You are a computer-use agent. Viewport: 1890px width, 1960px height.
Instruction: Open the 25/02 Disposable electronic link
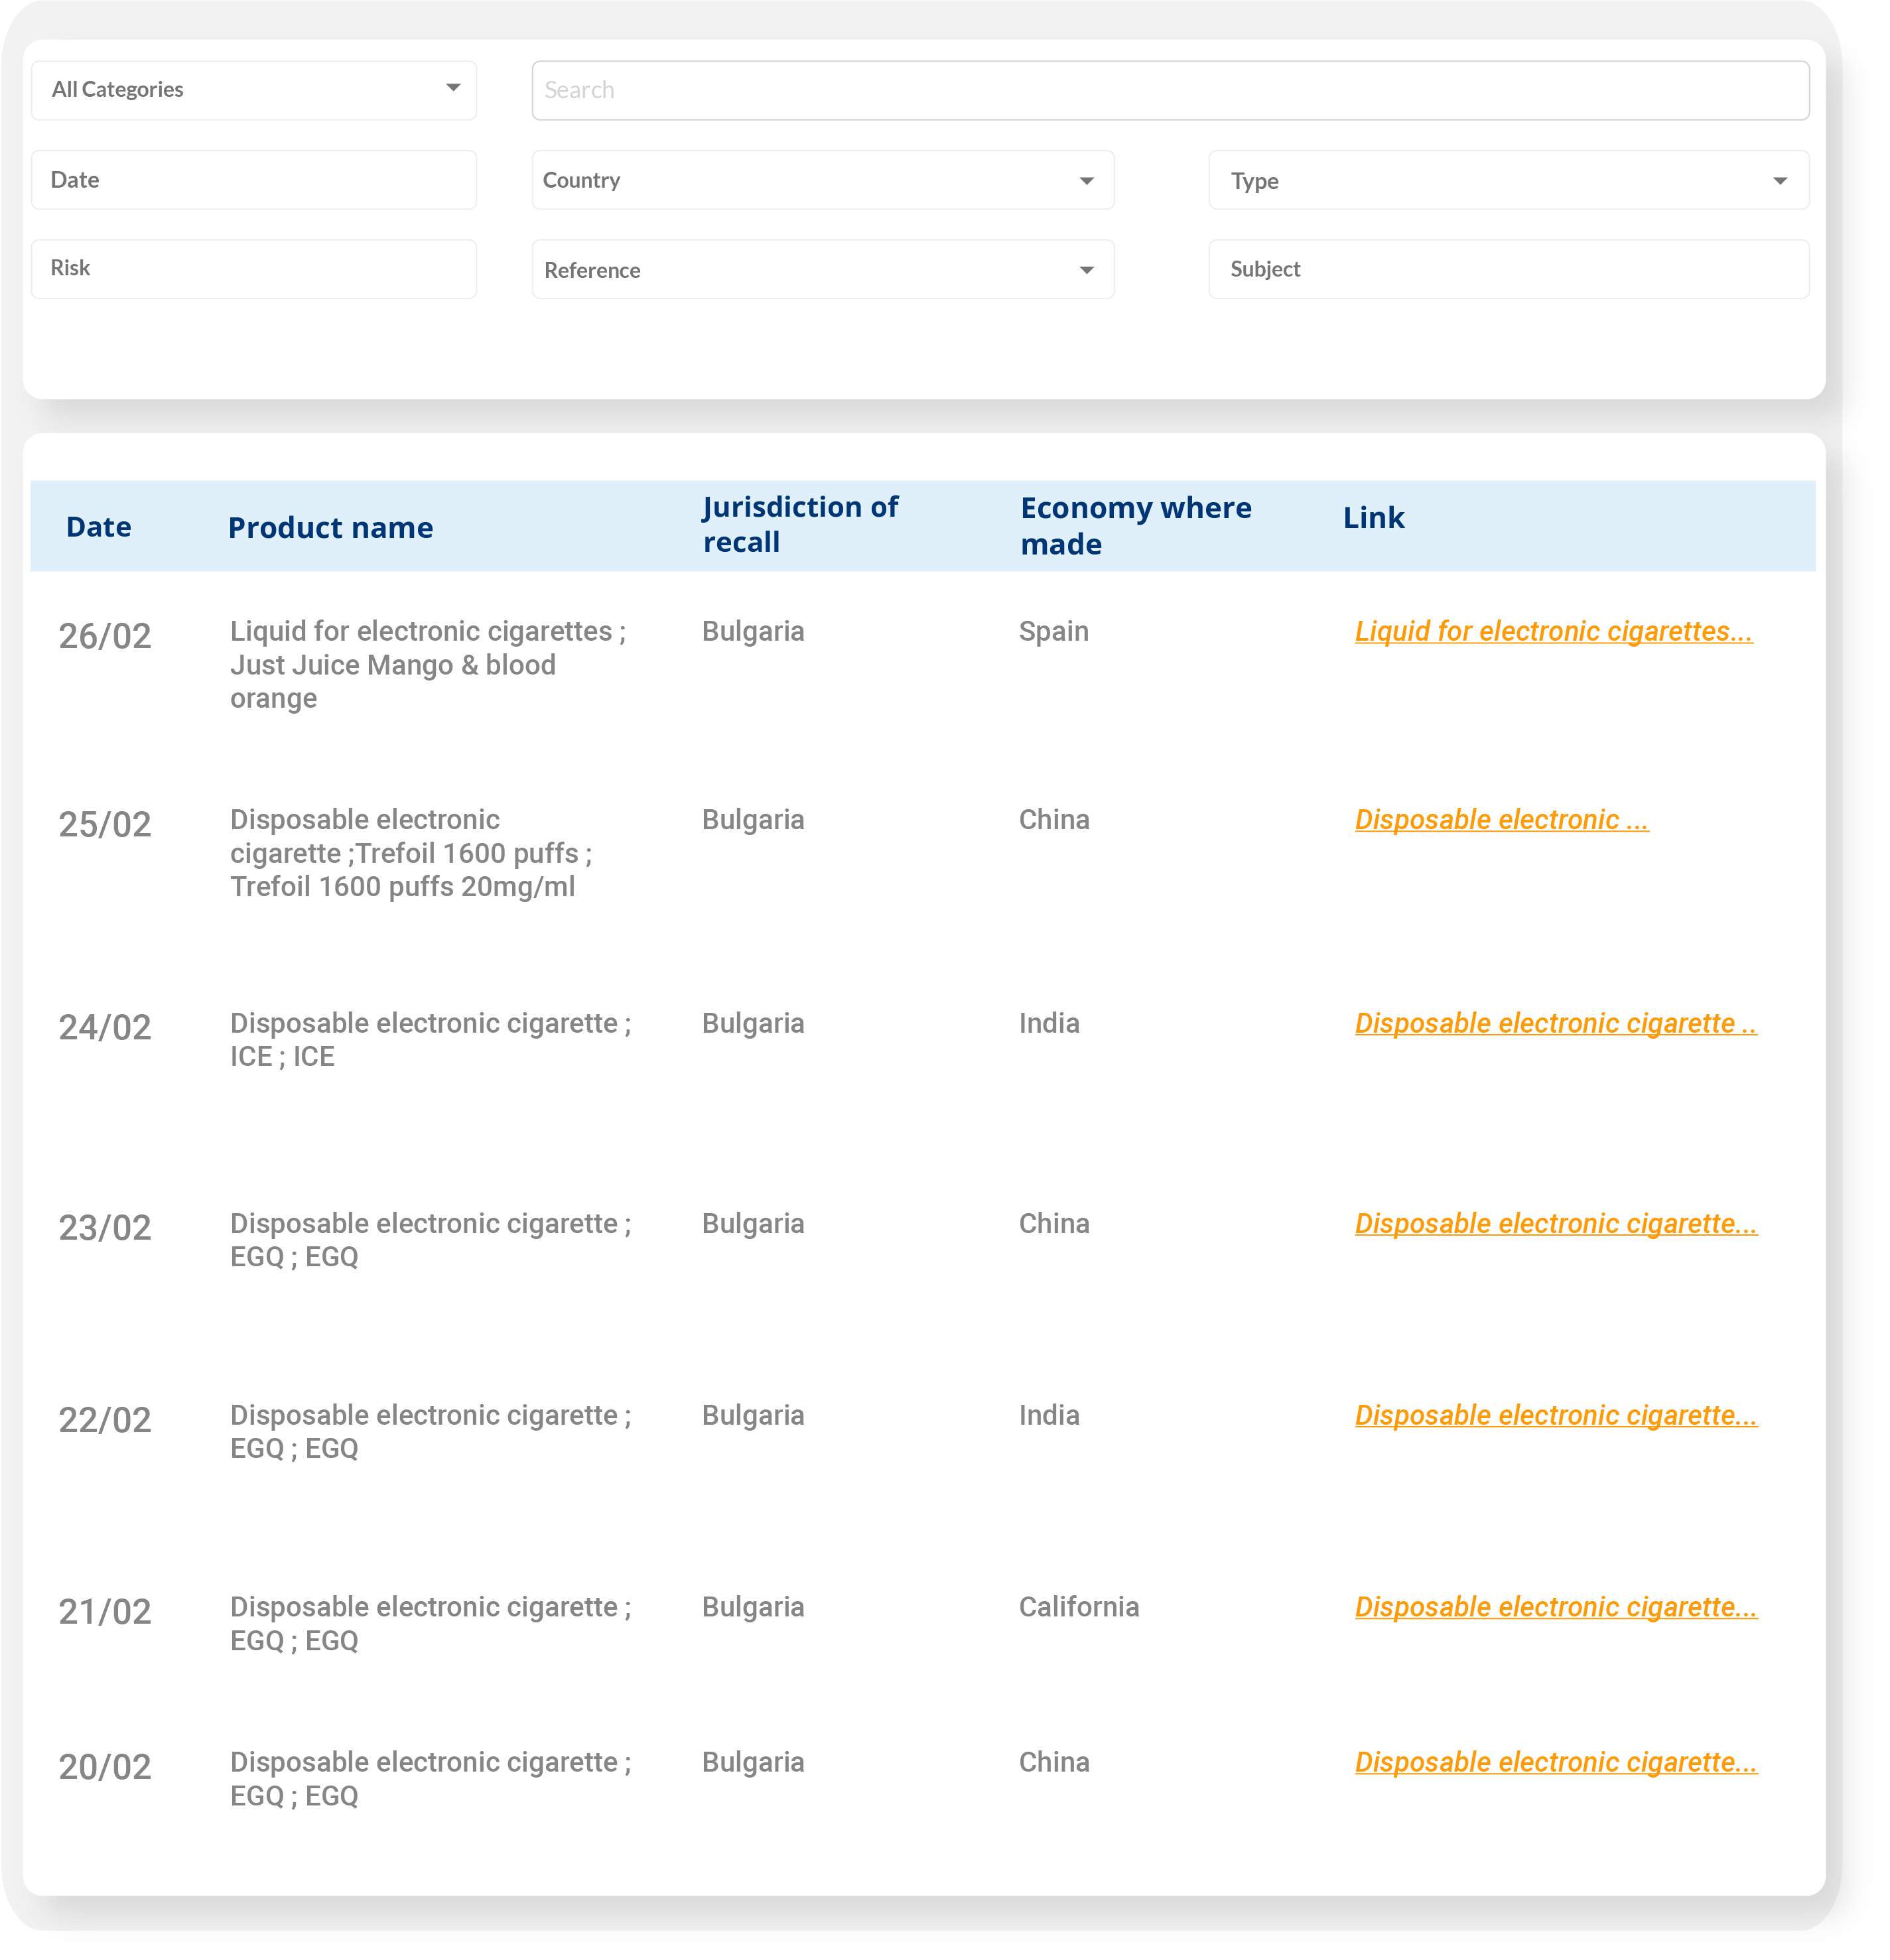click(1501, 820)
